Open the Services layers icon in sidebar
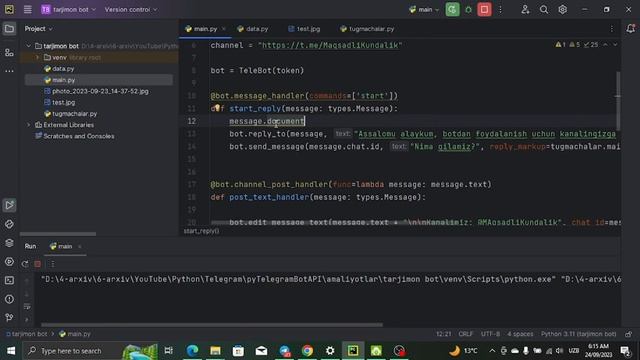The image size is (640, 360). 9,243
